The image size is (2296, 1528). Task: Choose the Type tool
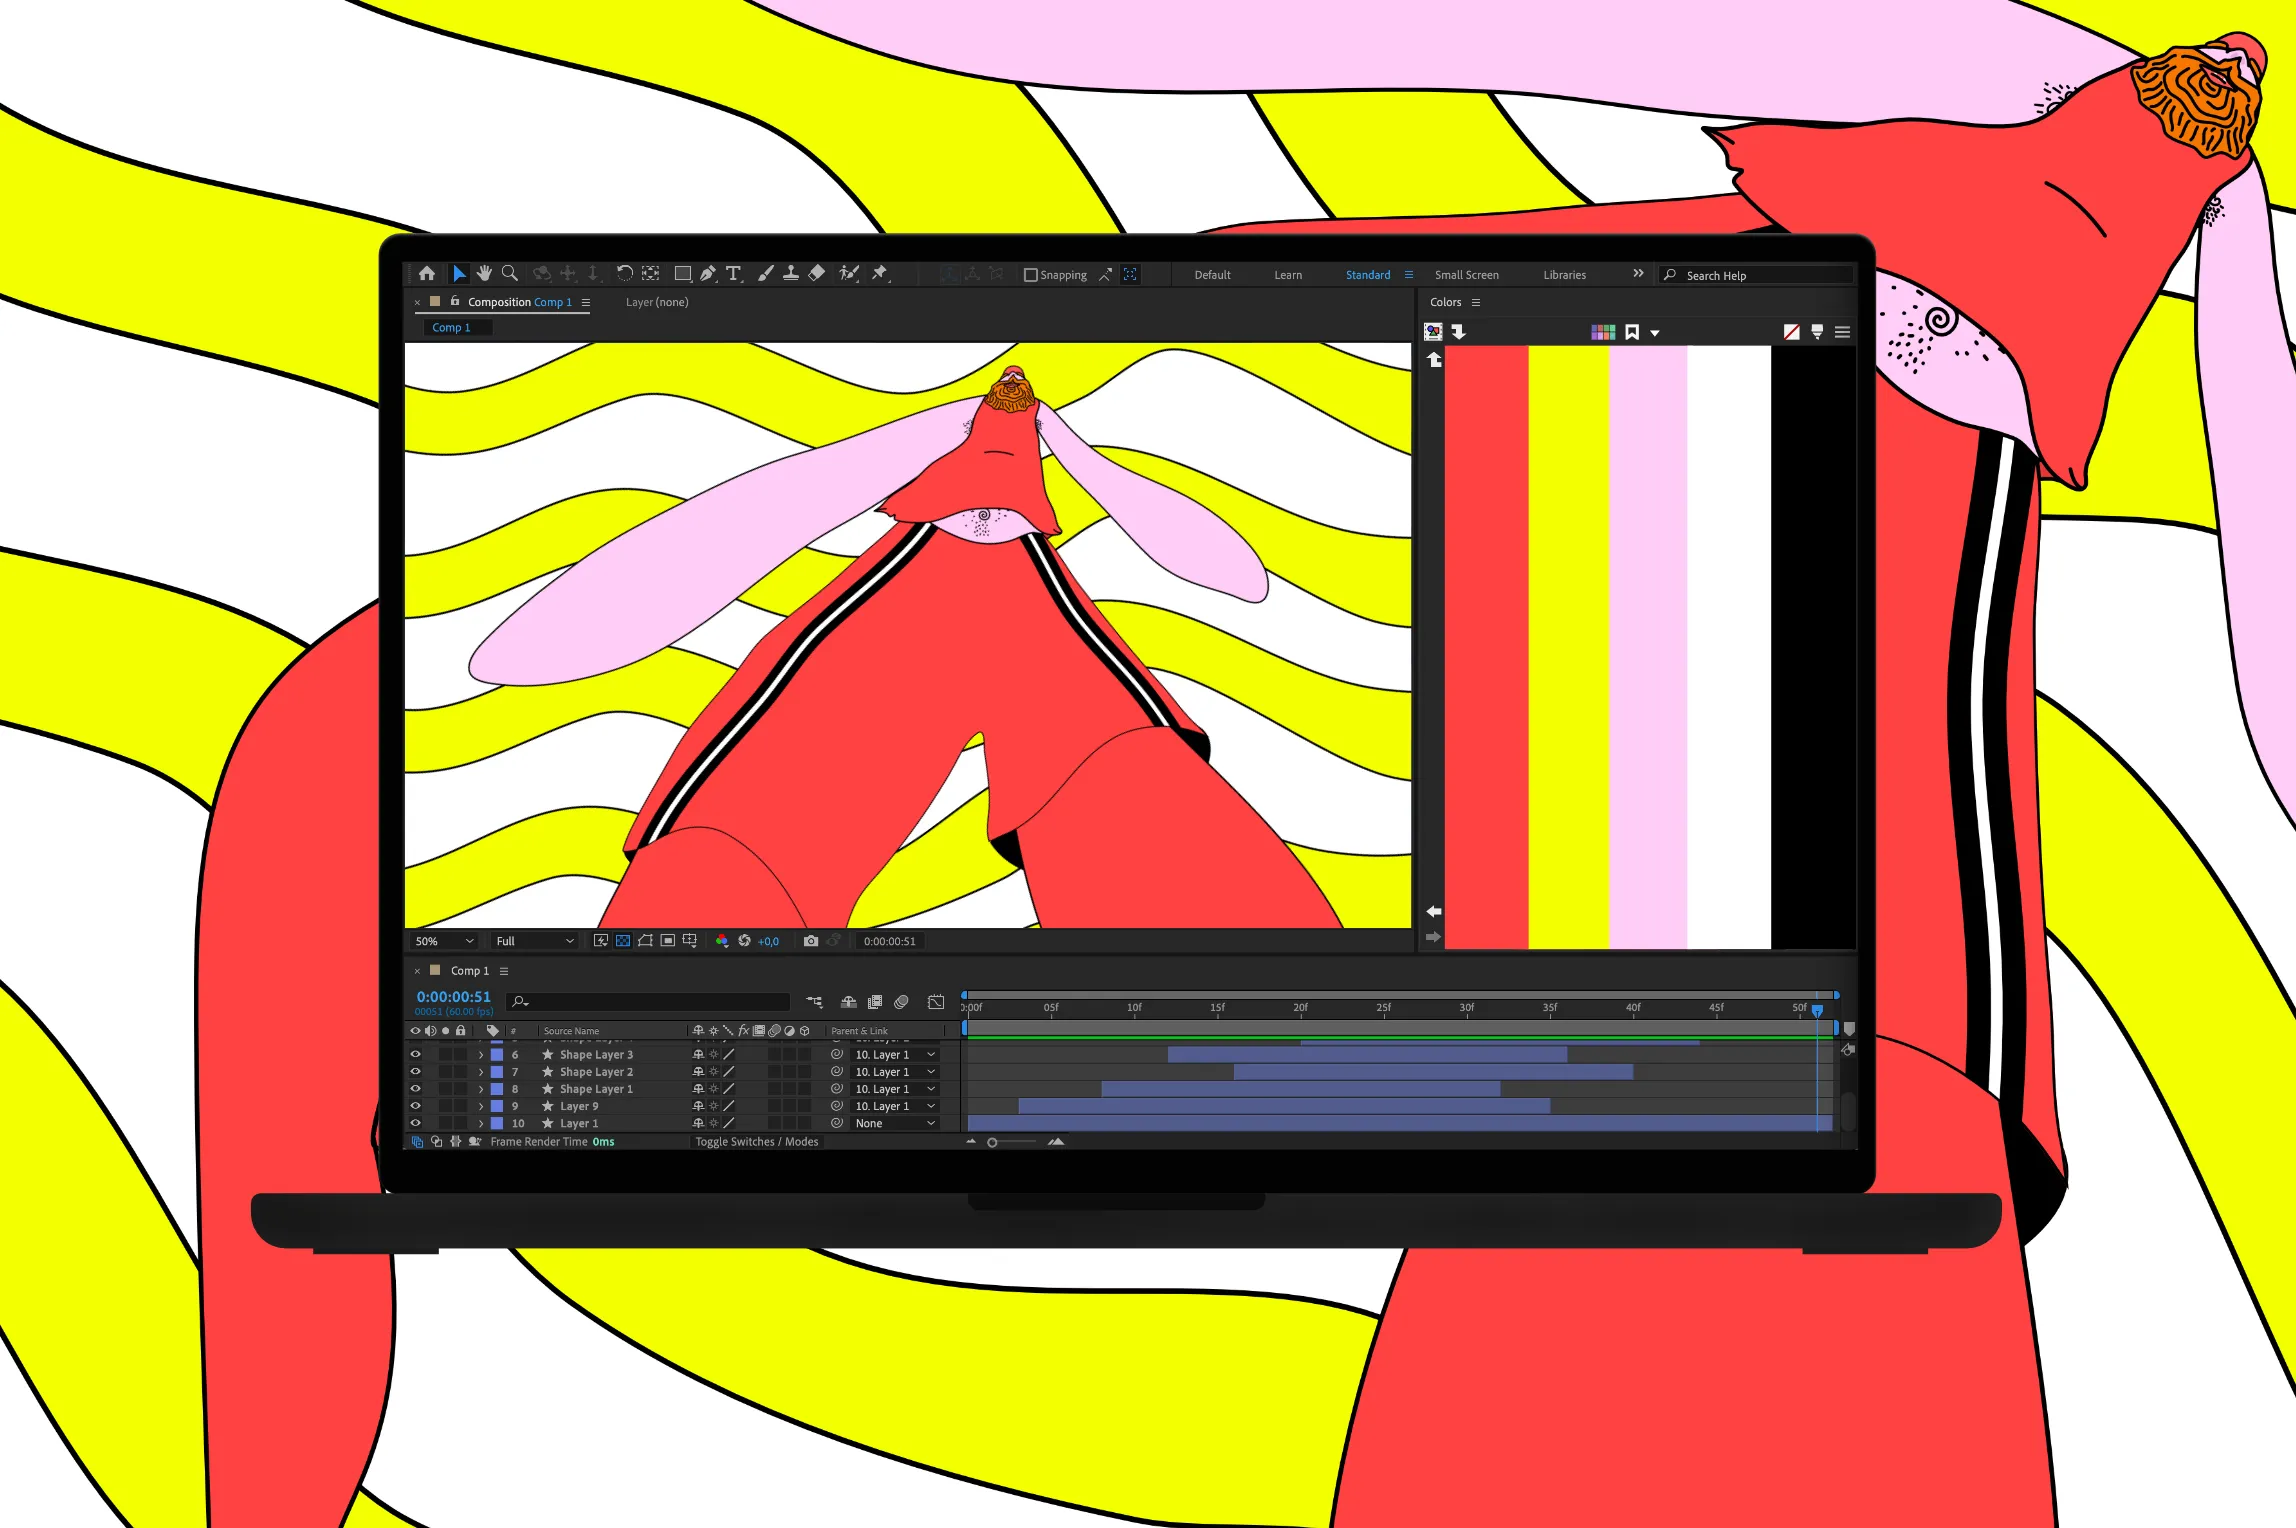pyautogui.click(x=734, y=274)
